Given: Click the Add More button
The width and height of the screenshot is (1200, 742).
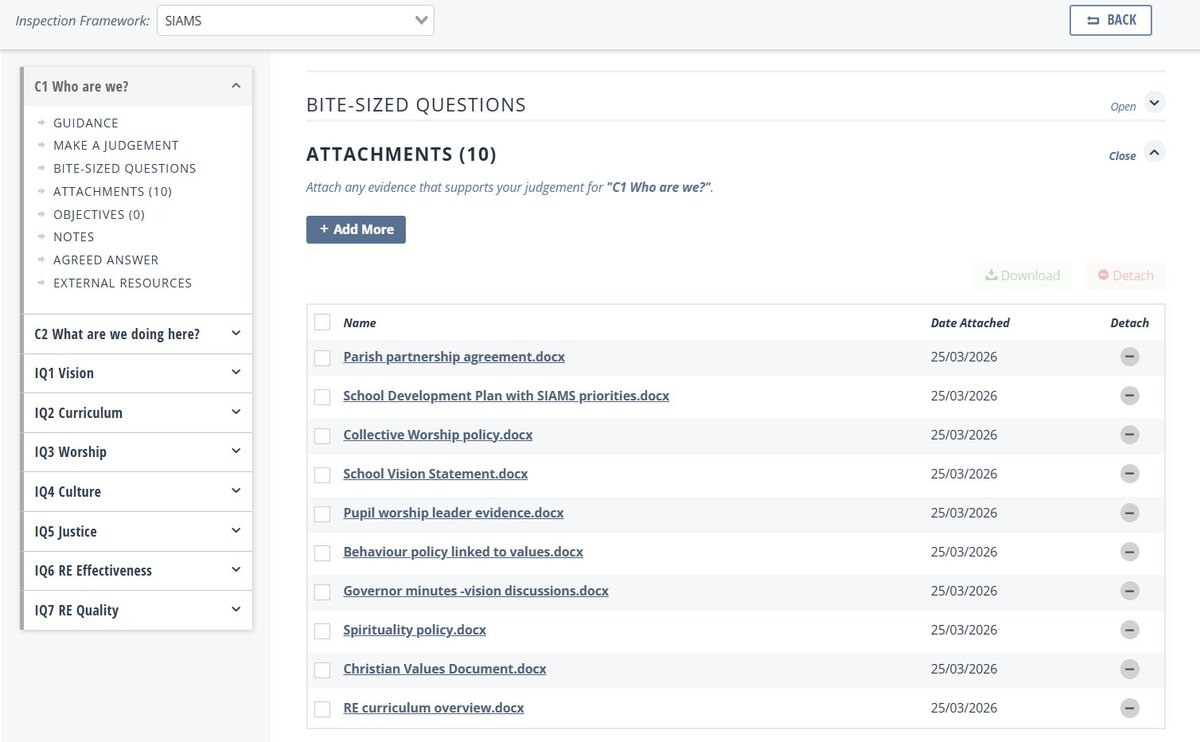Looking at the screenshot, I should coord(356,229).
